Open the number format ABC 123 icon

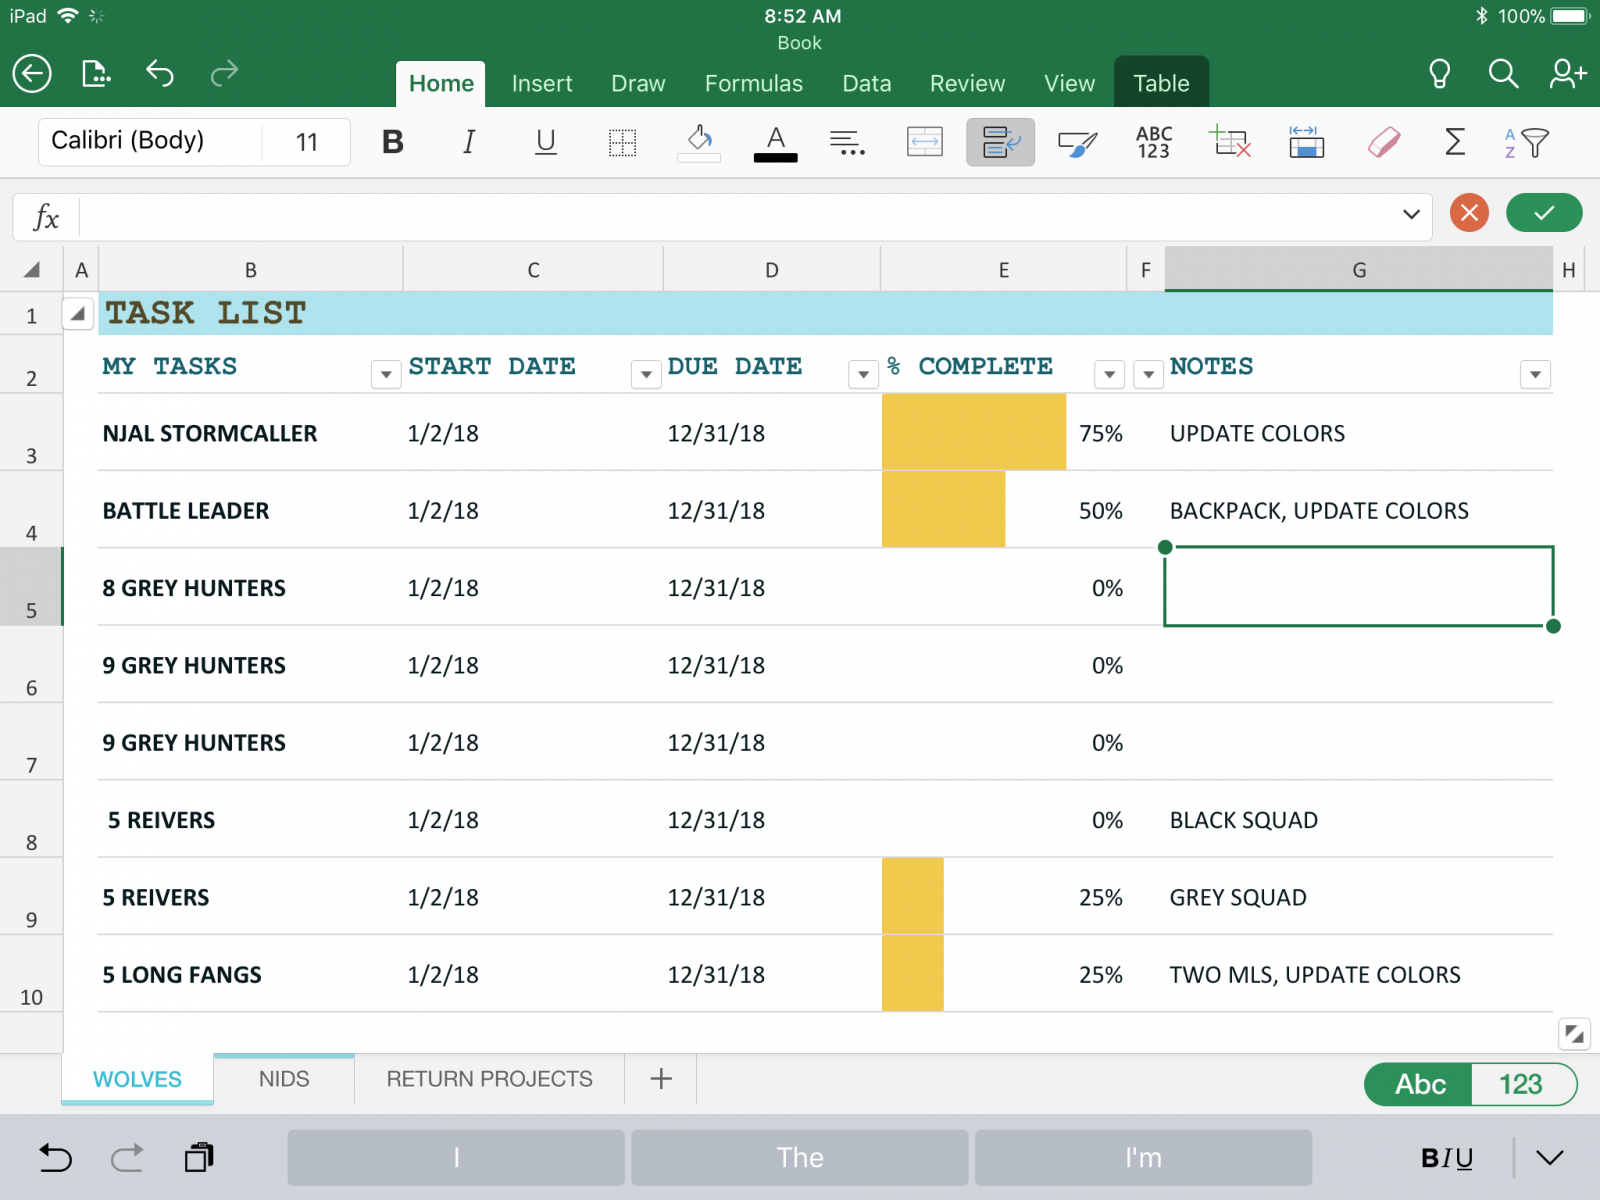(1153, 142)
